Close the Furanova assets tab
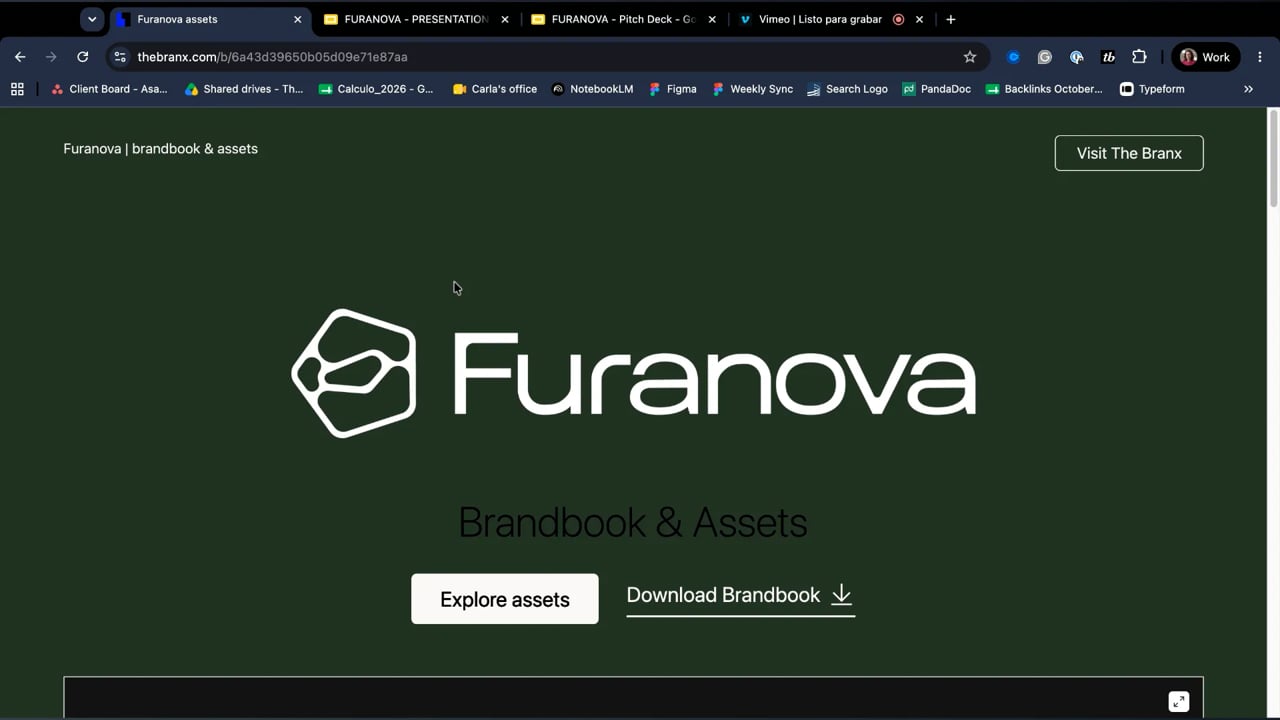This screenshot has width=1280, height=720. coord(297,19)
